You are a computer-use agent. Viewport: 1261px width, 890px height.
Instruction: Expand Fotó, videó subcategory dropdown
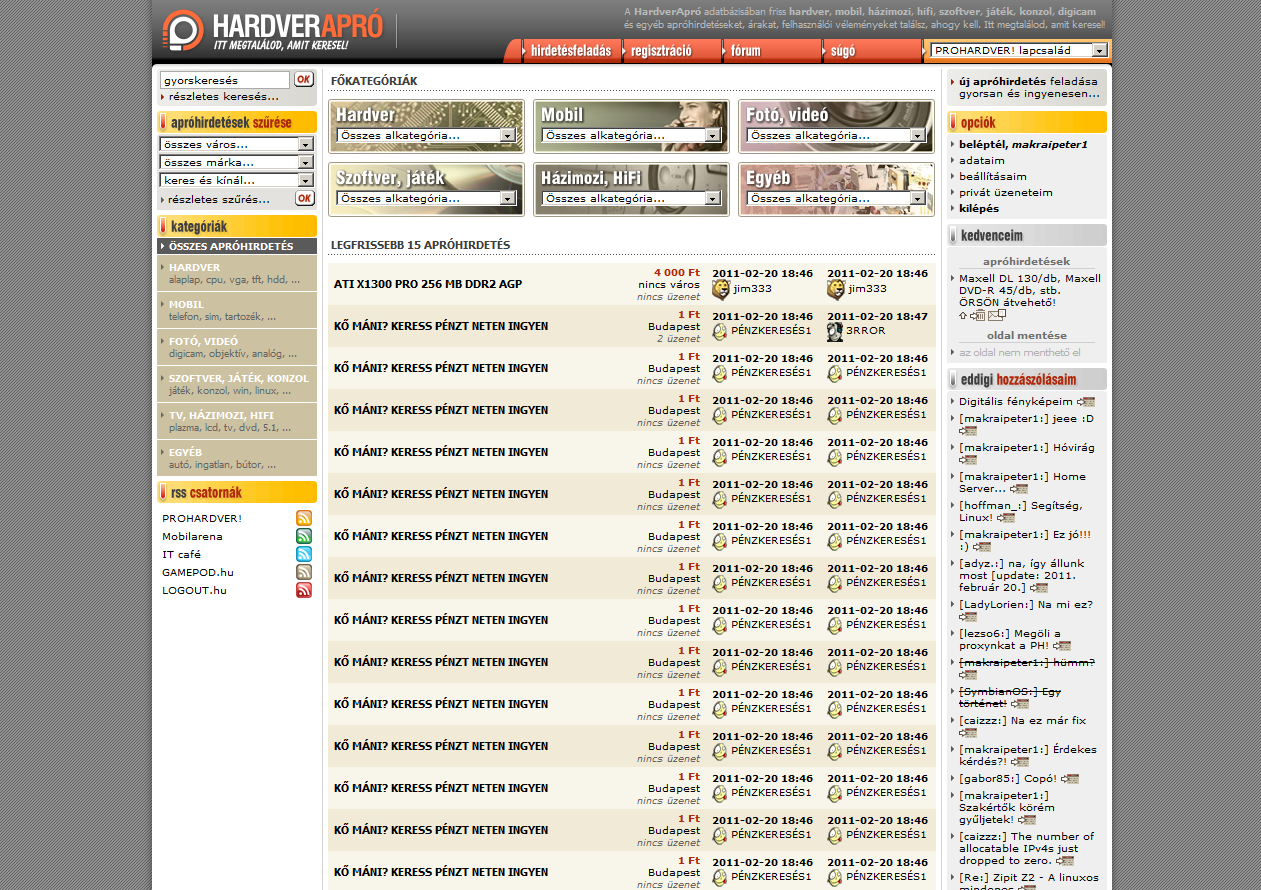pyautogui.click(x=837, y=135)
